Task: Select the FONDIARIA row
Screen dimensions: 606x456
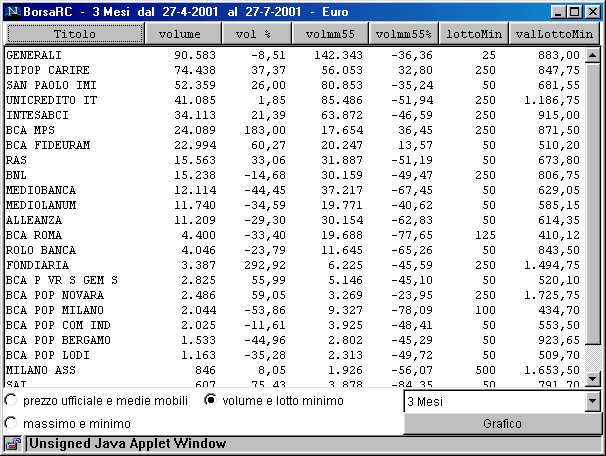Action: (x=293, y=265)
